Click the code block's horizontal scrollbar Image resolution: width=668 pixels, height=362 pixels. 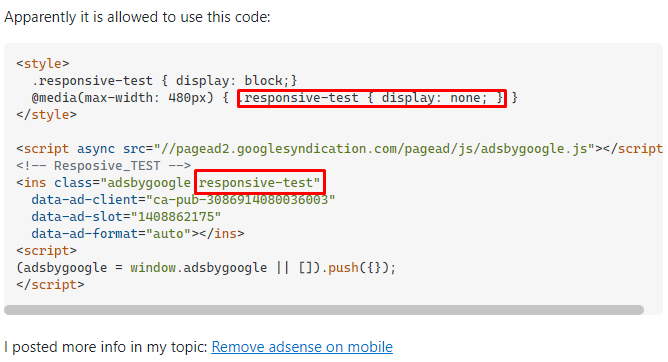[x=324, y=310]
